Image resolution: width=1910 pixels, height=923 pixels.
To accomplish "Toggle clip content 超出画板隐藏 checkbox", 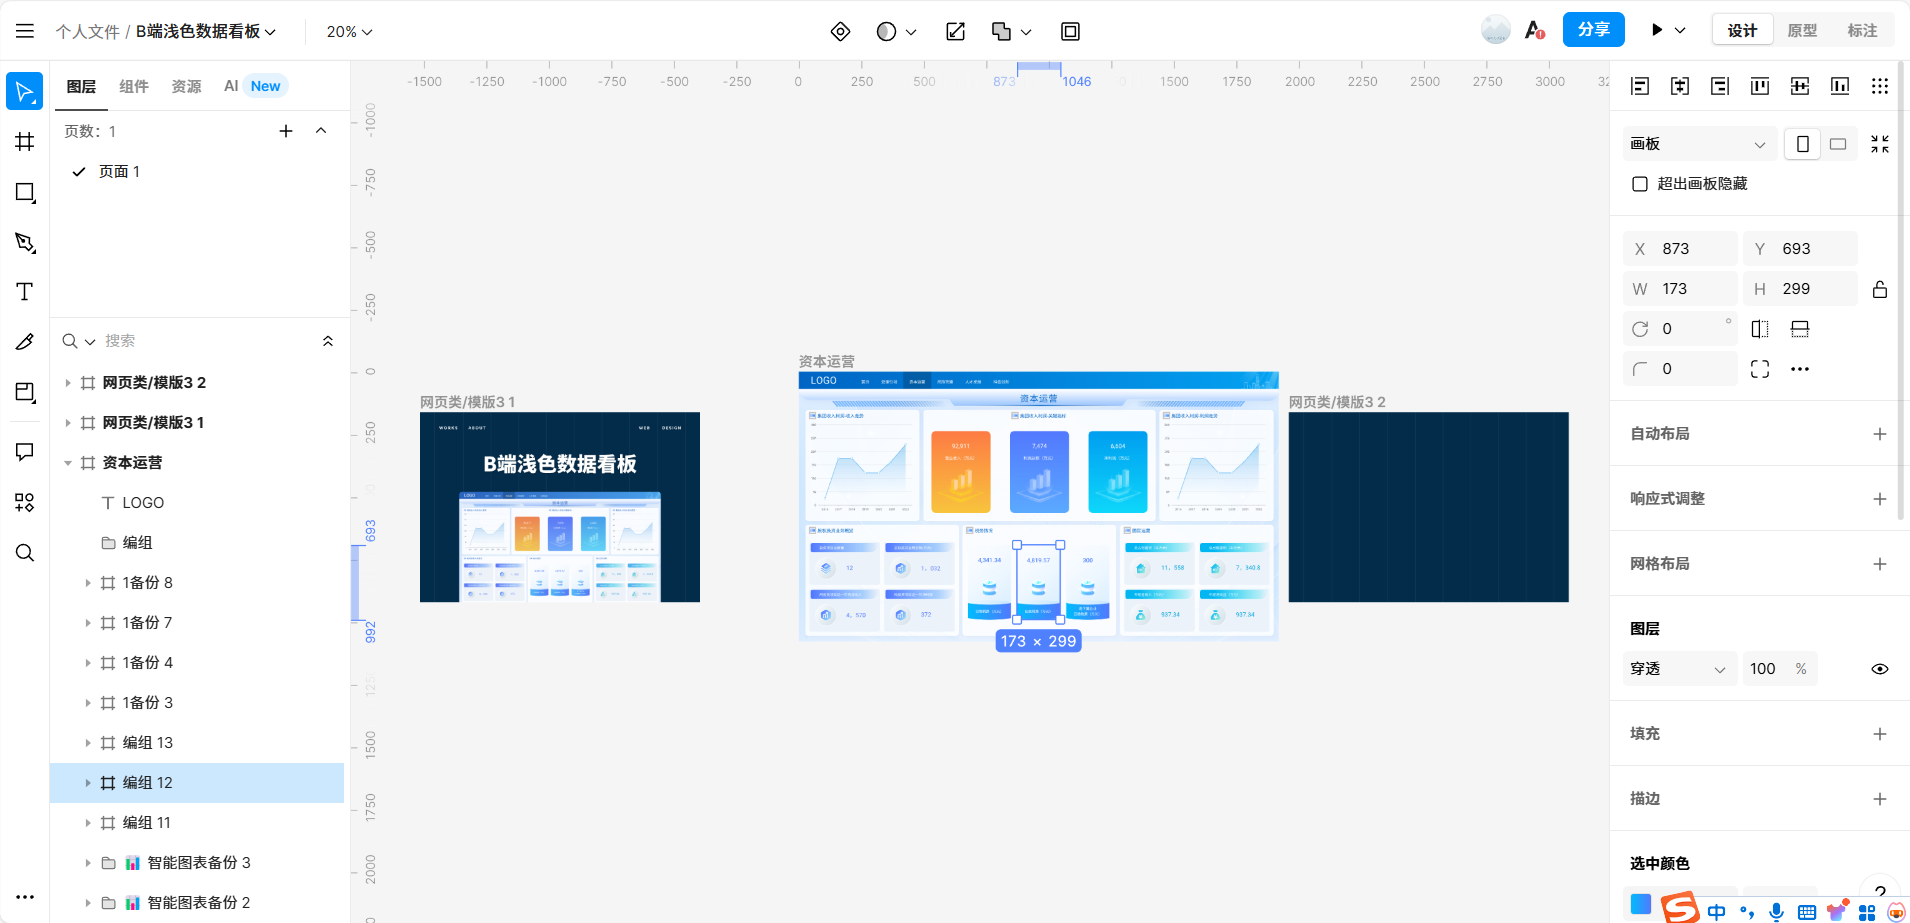I will 1640,184.
